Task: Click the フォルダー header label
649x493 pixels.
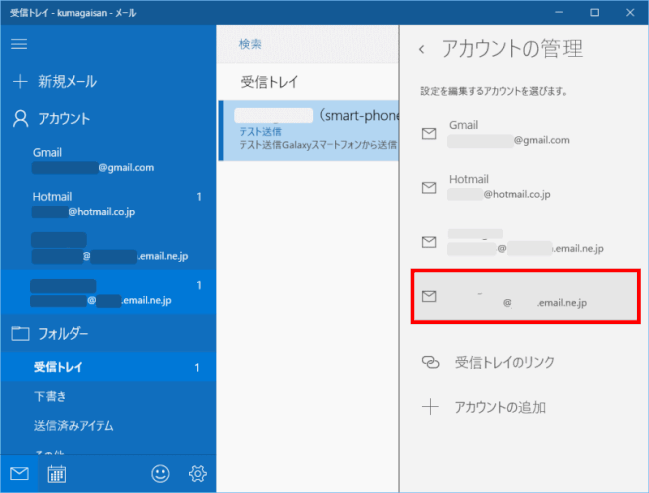Action: pos(63,334)
